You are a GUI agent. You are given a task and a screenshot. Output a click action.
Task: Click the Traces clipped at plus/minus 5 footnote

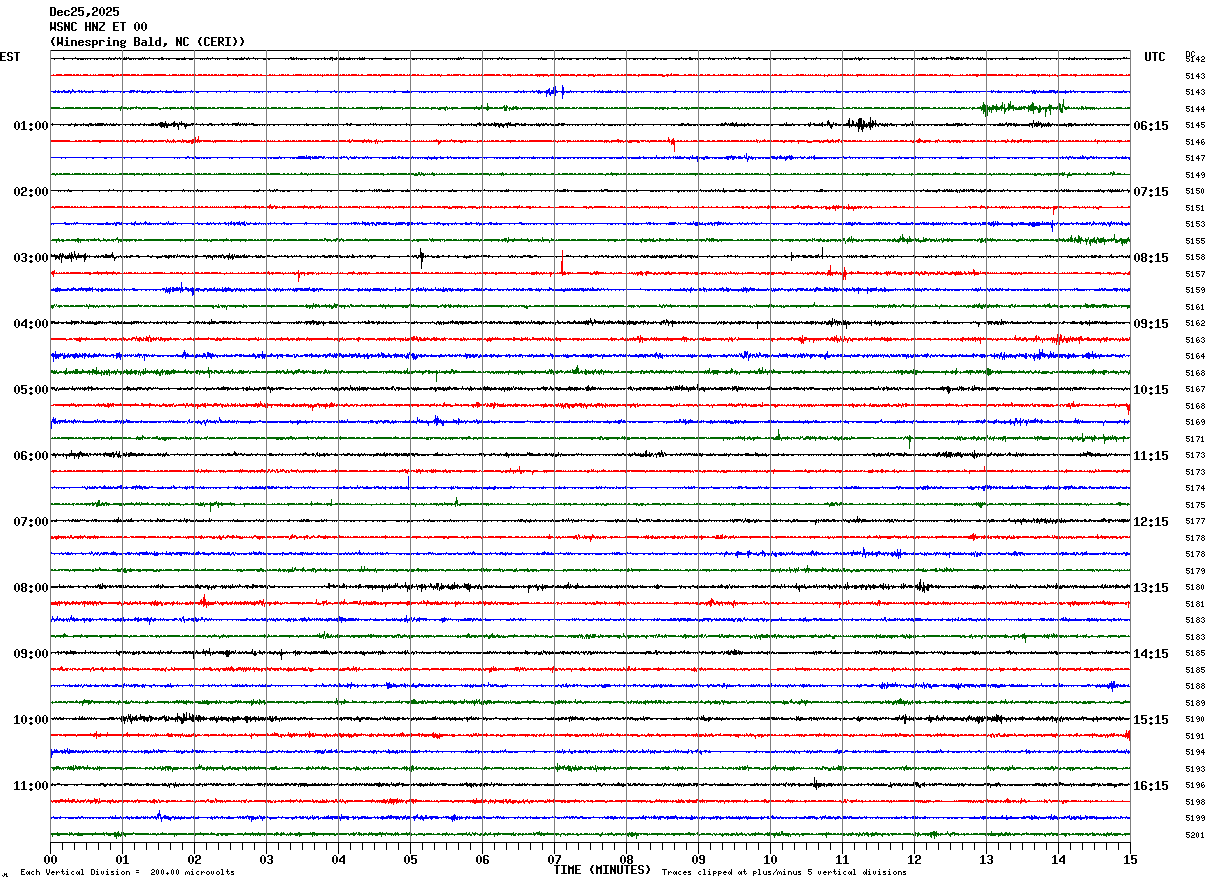[784, 873]
